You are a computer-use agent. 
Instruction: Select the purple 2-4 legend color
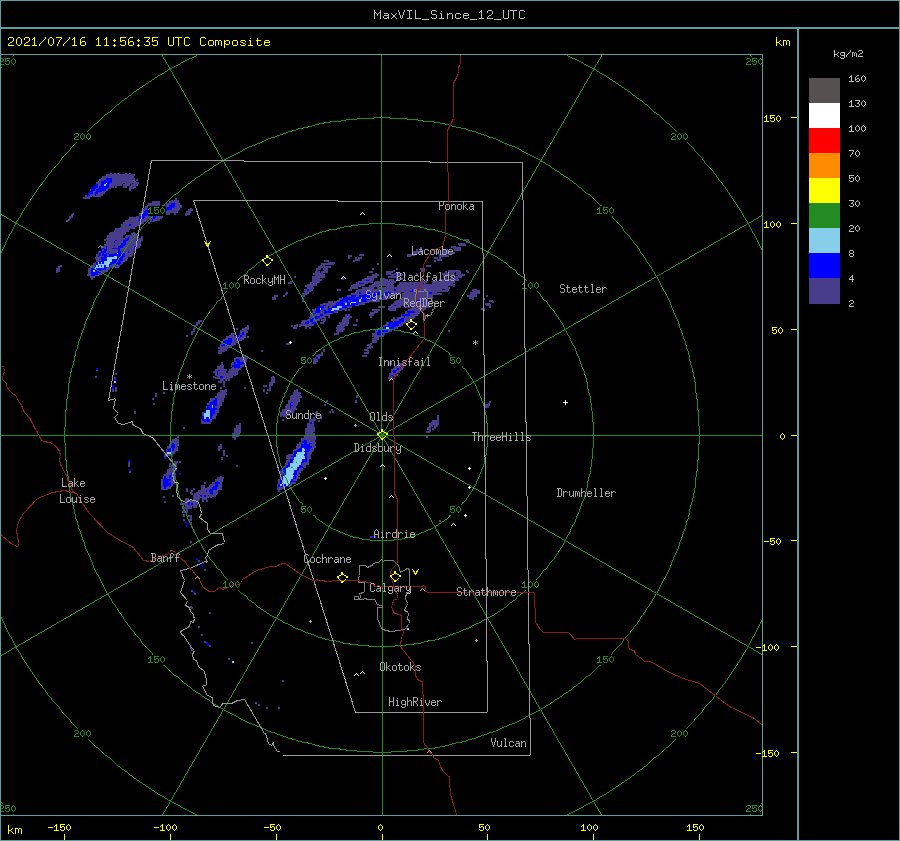[x=824, y=290]
